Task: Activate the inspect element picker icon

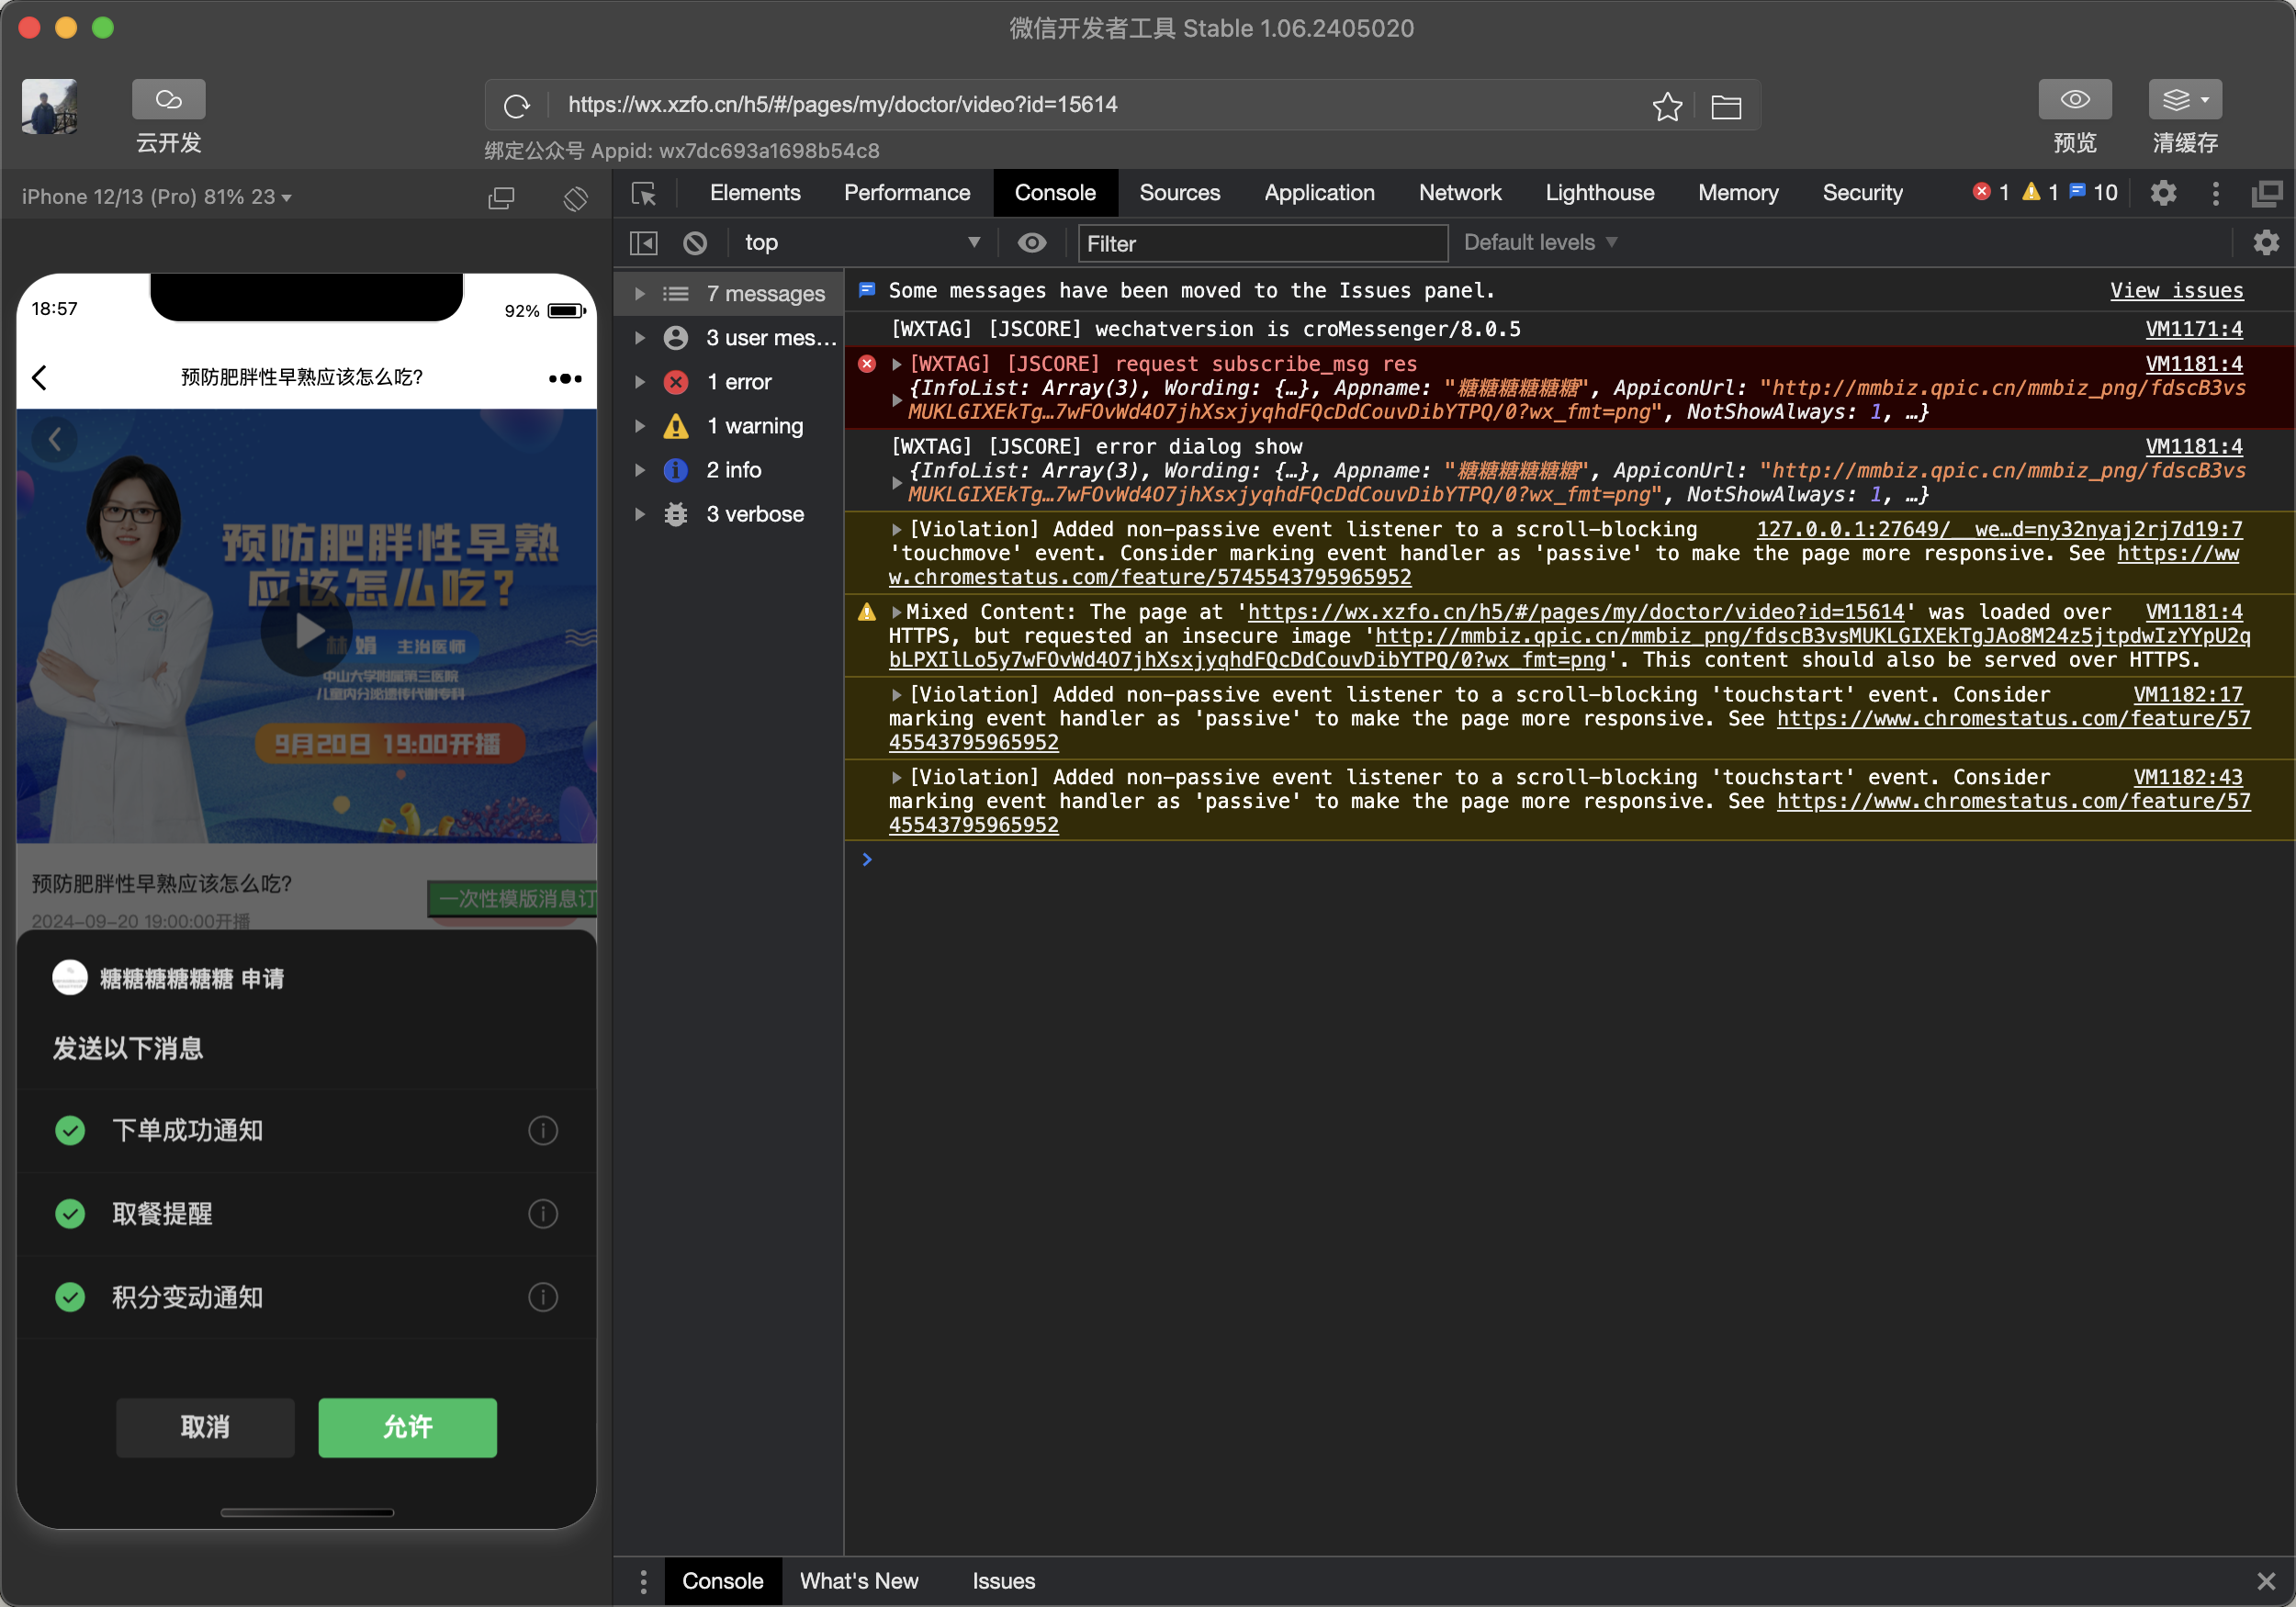Action: [x=644, y=193]
